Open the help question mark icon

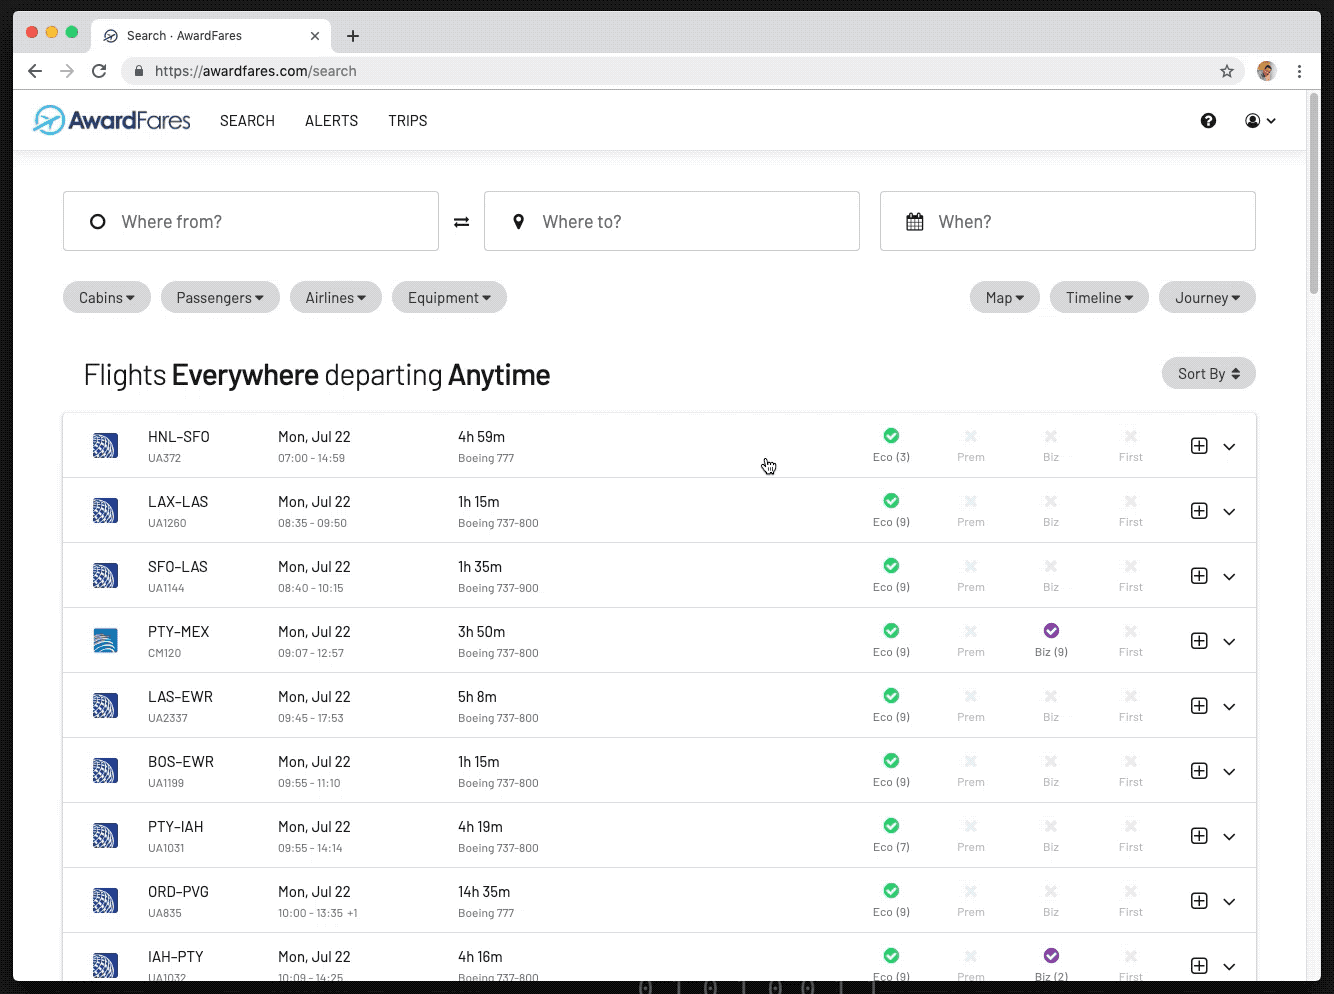coord(1208,121)
